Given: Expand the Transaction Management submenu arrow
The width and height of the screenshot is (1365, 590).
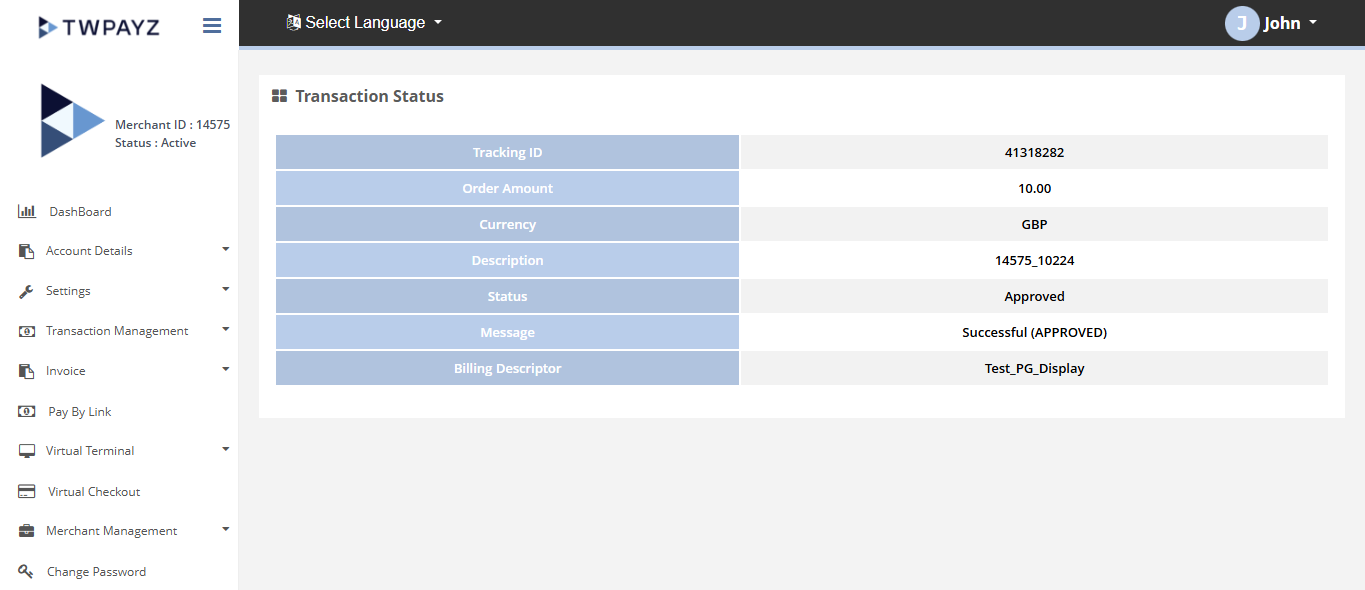Looking at the screenshot, I should (x=226, y=329).
